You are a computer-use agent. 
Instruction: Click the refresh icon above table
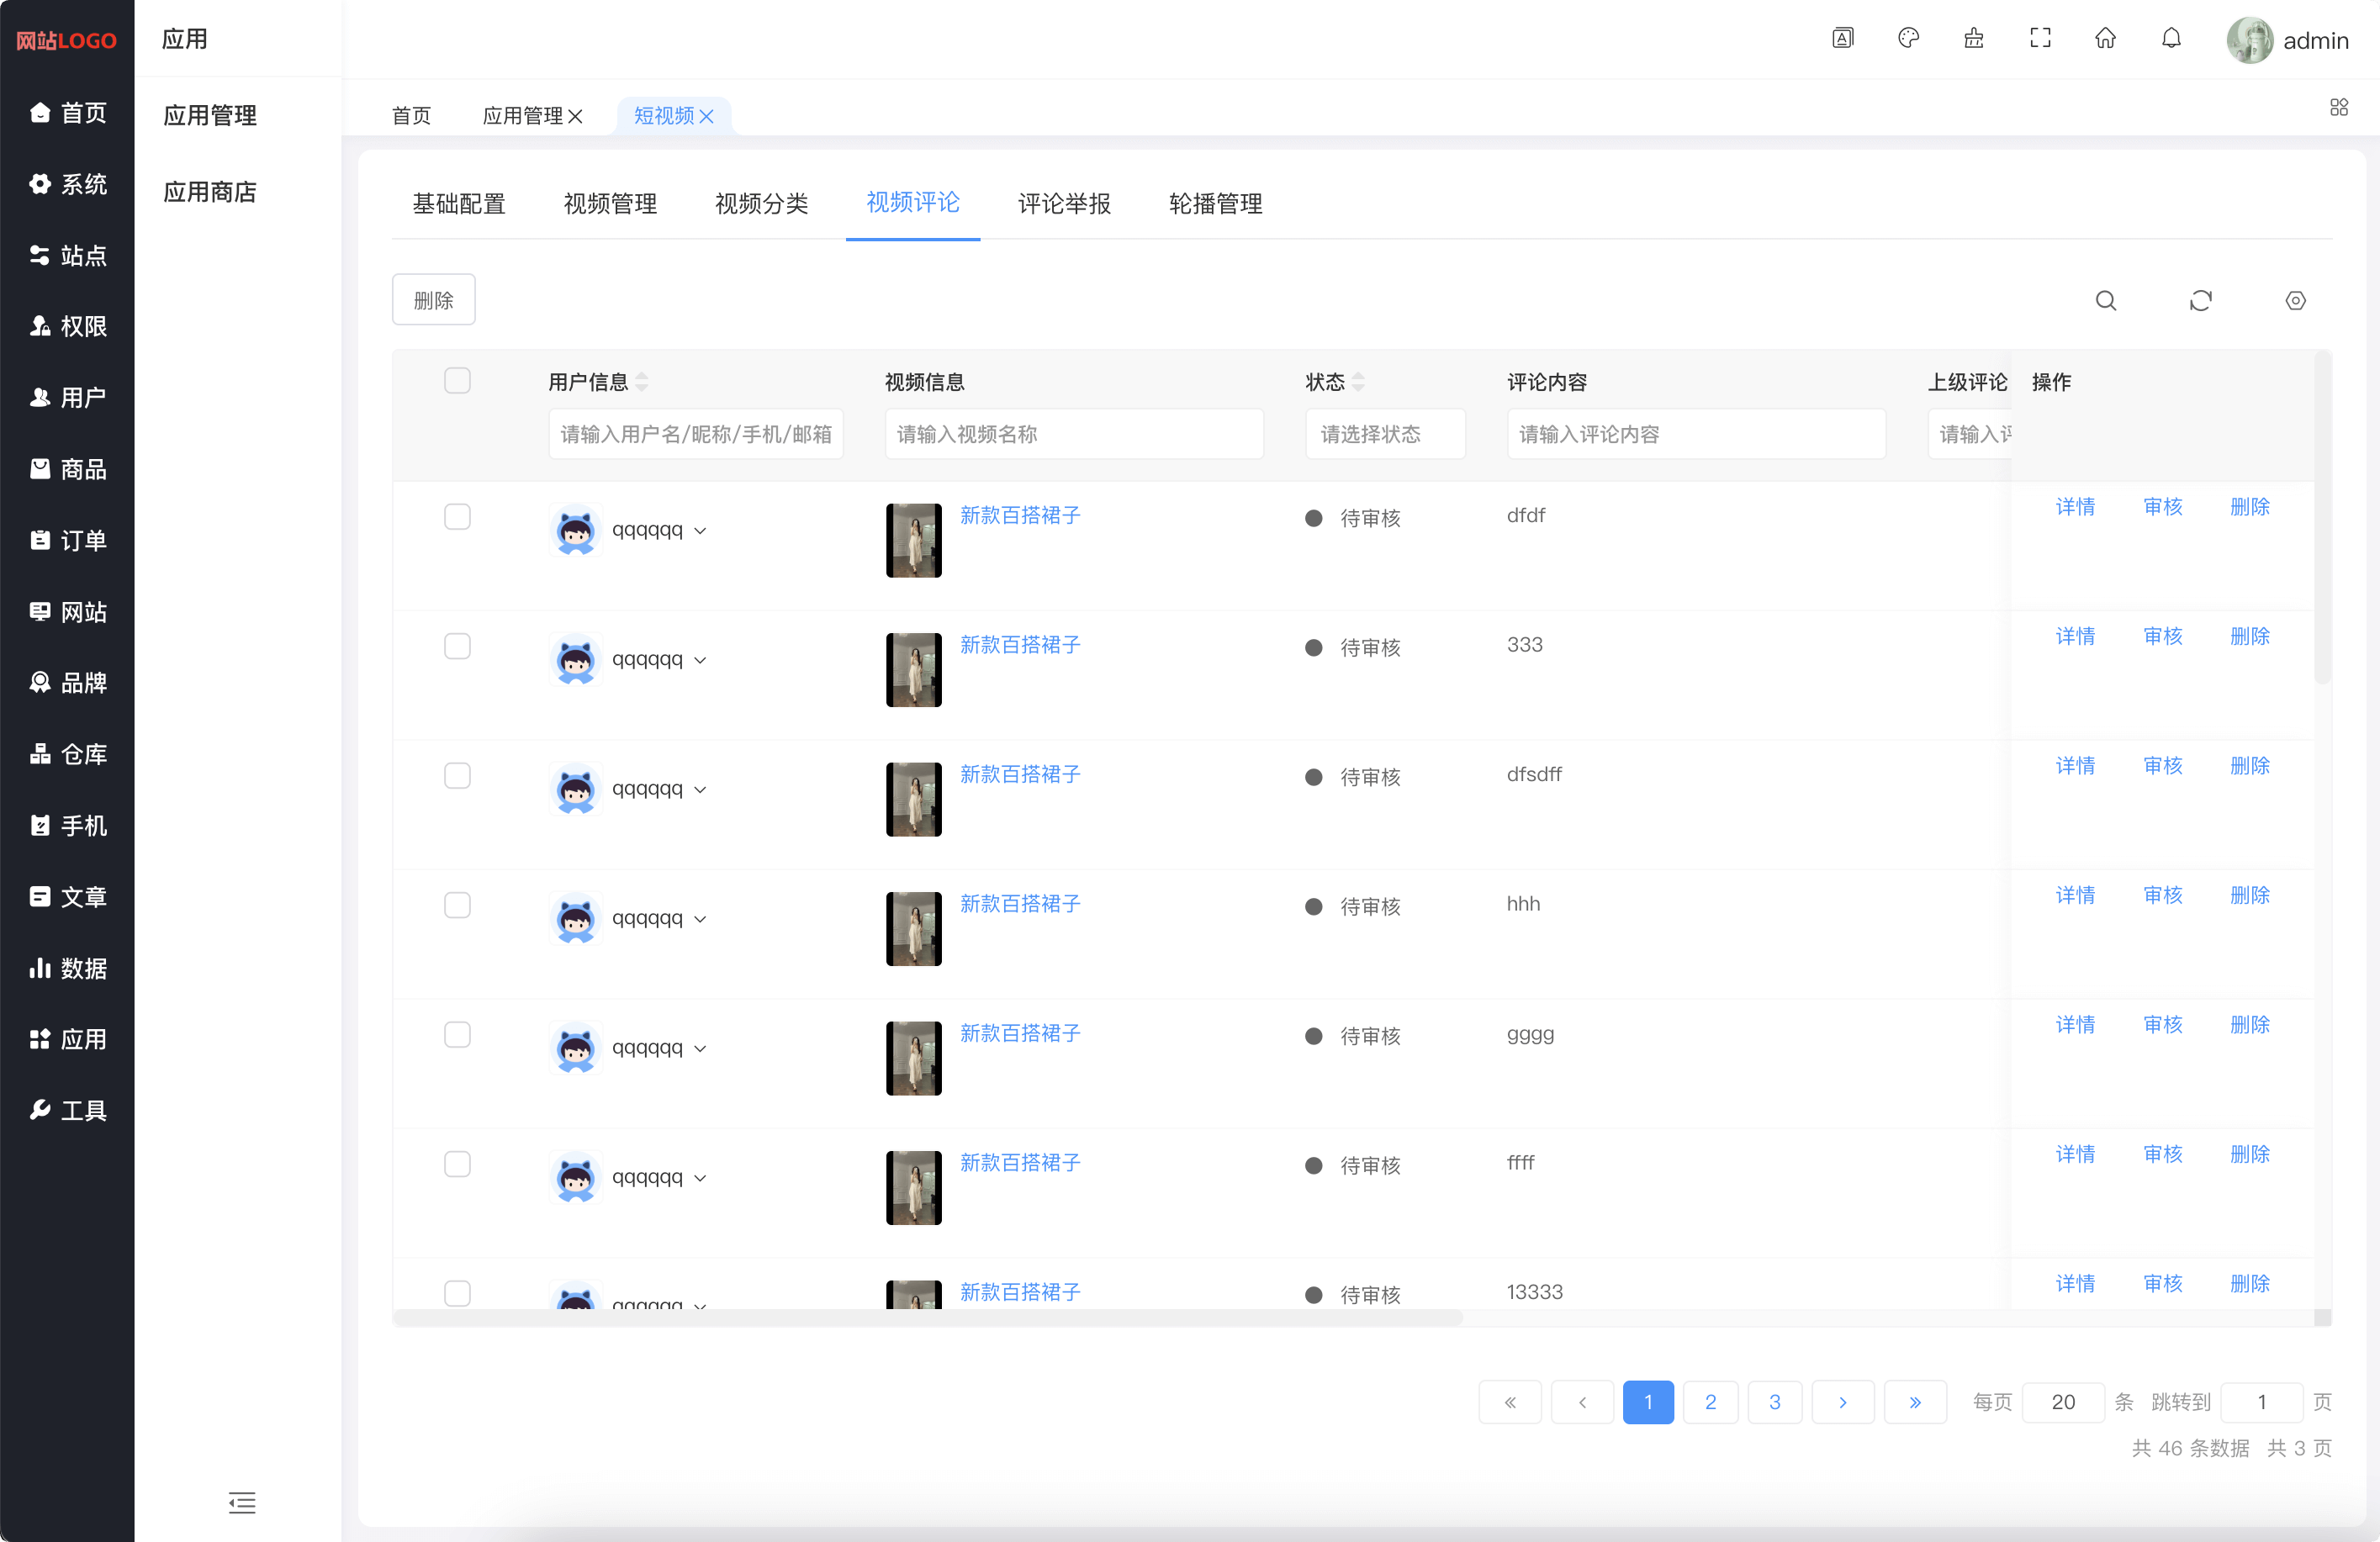pos(2200,300)
